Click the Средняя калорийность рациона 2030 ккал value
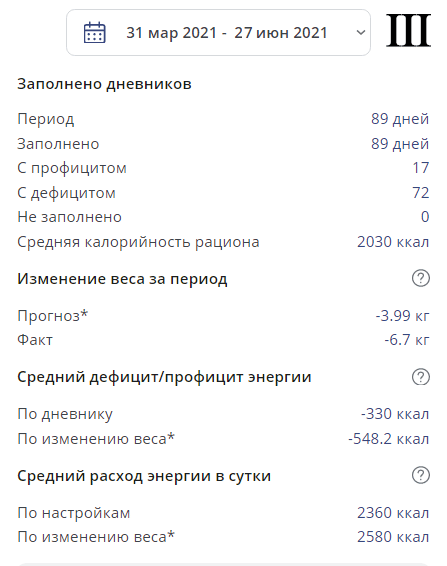 coord(393,242)
